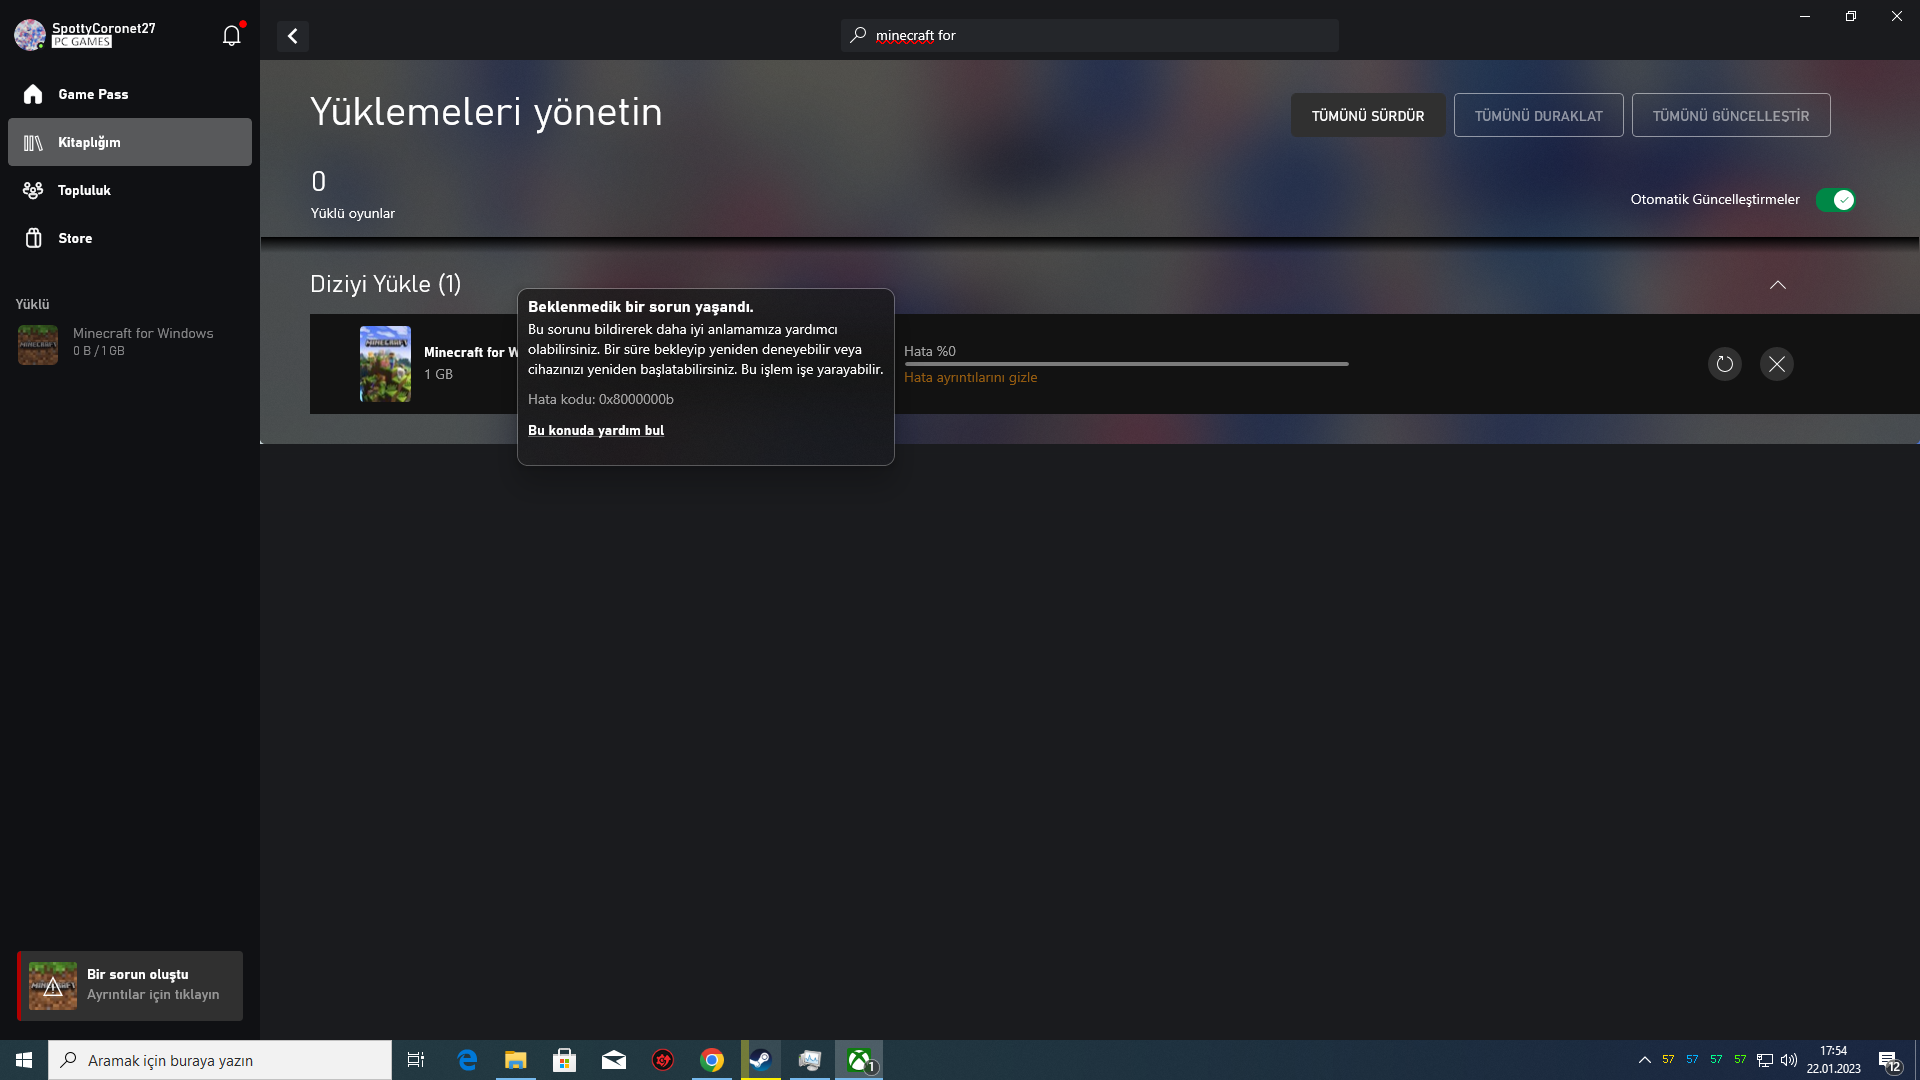
Task: Toggle Otomatik Güncelleştirmeler switch off
Action: 1835,200
